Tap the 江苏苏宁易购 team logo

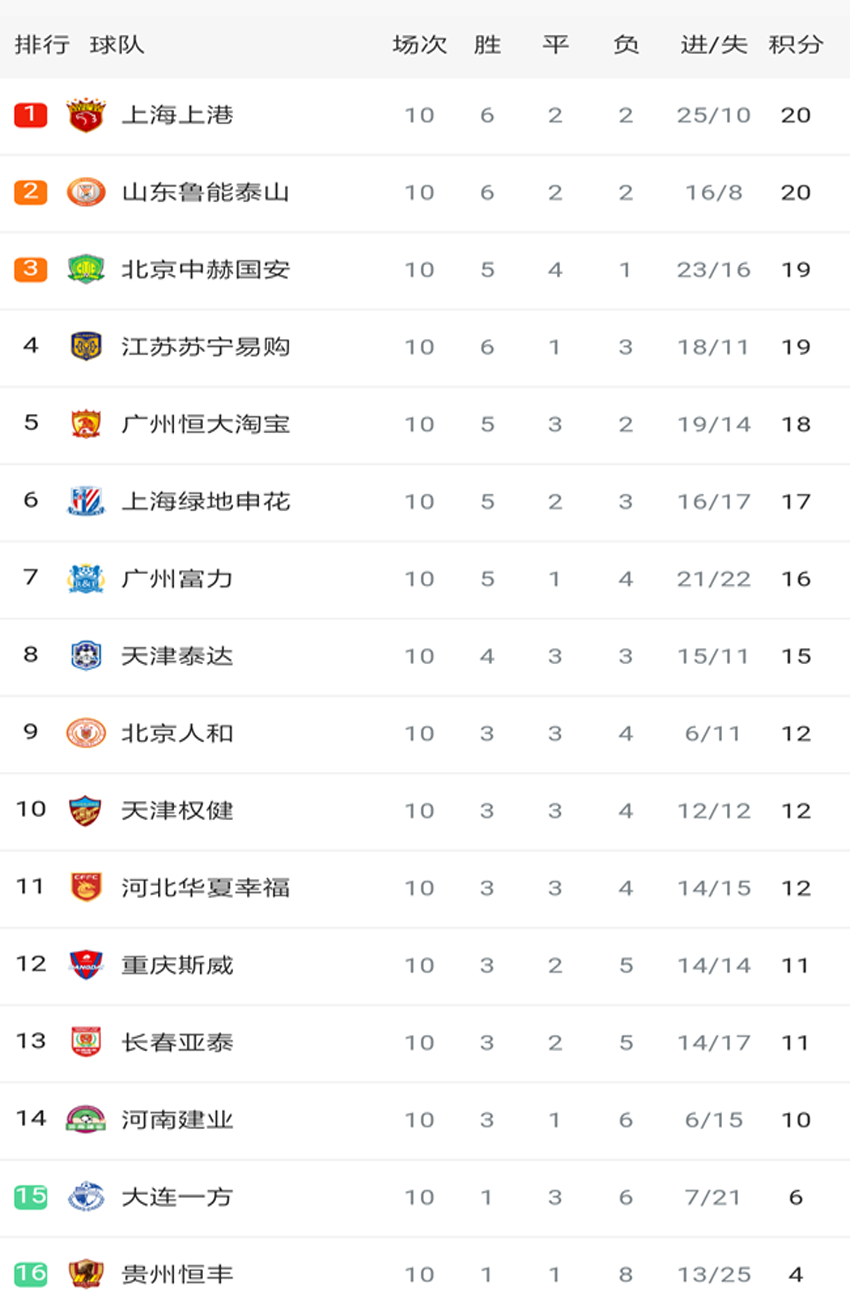[86, 347]
